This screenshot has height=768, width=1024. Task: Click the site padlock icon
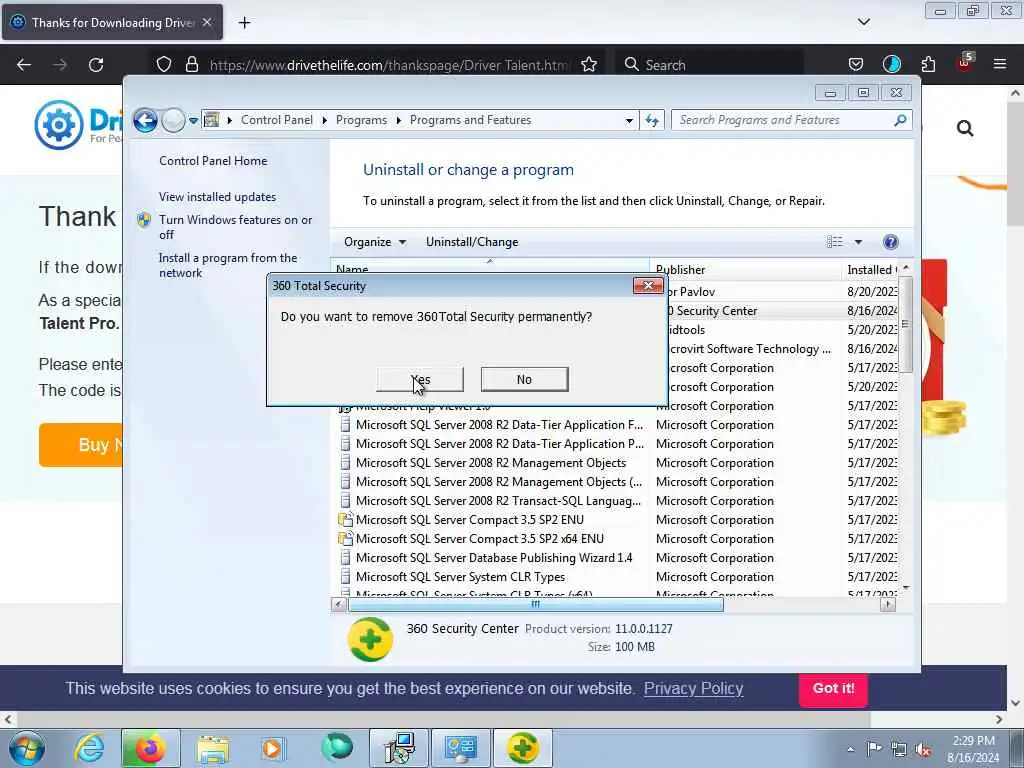191,65
